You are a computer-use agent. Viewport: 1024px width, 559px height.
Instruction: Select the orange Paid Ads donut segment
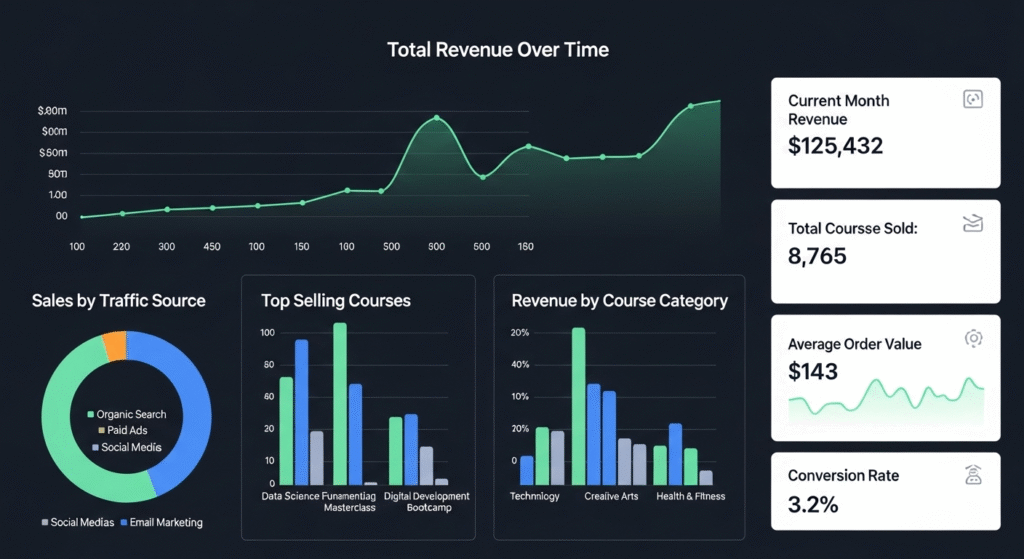(115, 346)
